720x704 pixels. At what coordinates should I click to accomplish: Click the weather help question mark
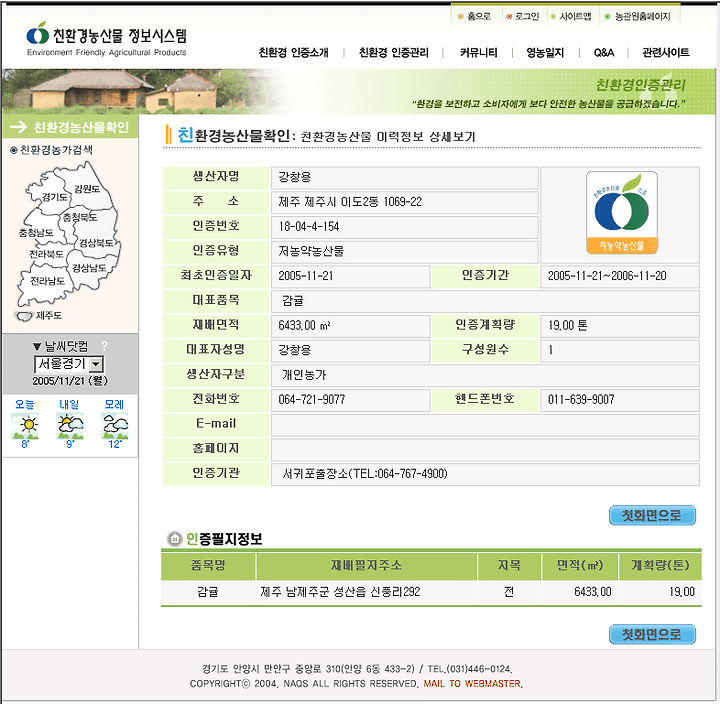(104, 346)
